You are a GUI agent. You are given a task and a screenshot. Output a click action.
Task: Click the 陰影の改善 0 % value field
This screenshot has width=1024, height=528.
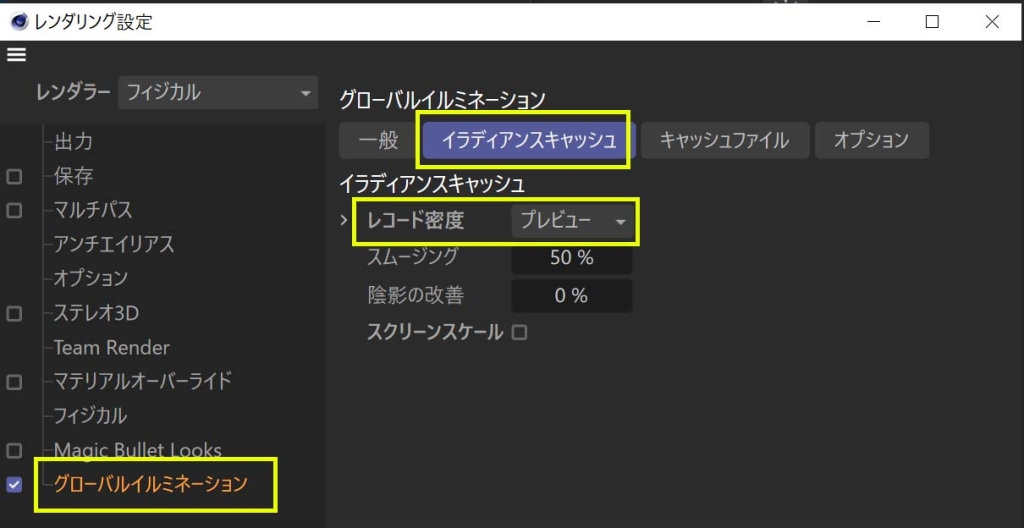click(571, 296)
